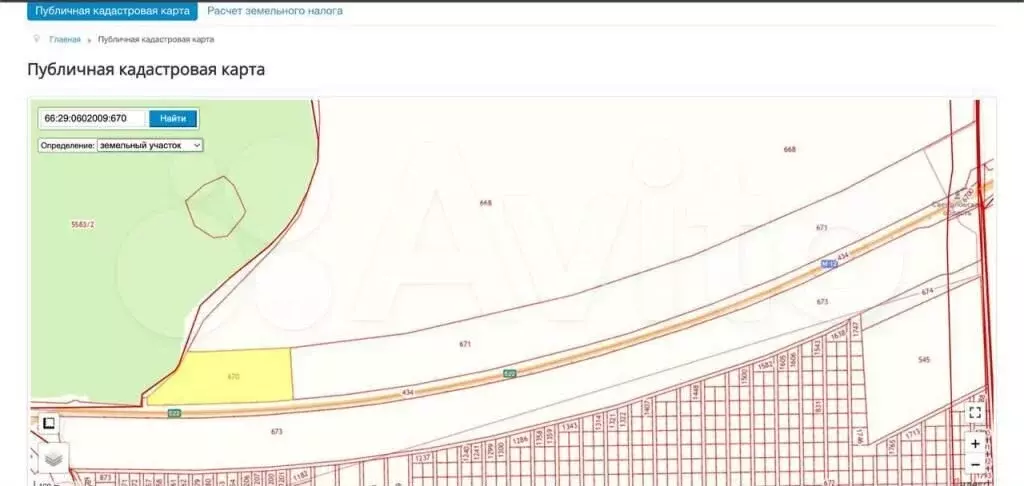Expand the 'земельный участок' type dropdown

pyautogui.click(x=150, y=146)
